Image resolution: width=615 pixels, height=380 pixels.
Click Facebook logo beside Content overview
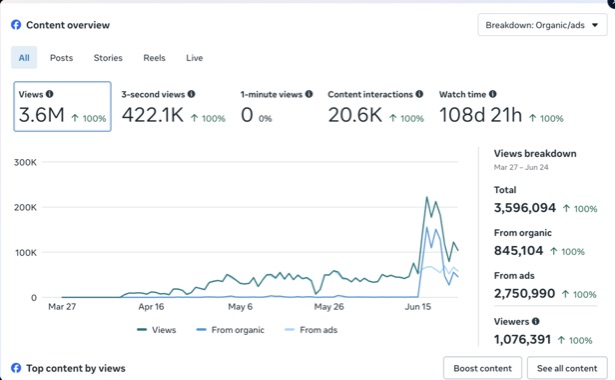[16, 25]
